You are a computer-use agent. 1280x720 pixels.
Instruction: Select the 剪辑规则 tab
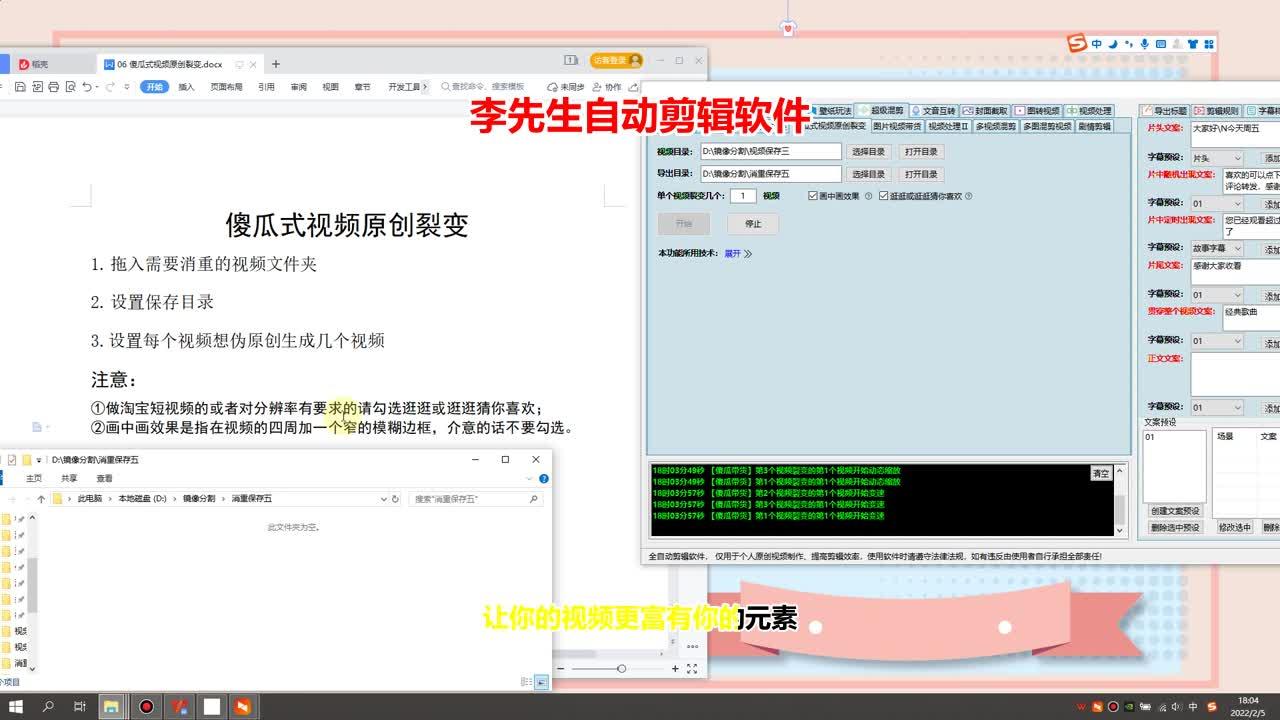1216,111
